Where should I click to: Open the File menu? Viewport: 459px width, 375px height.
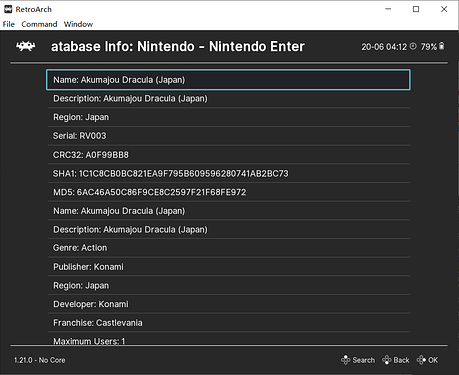coord(9,24)
